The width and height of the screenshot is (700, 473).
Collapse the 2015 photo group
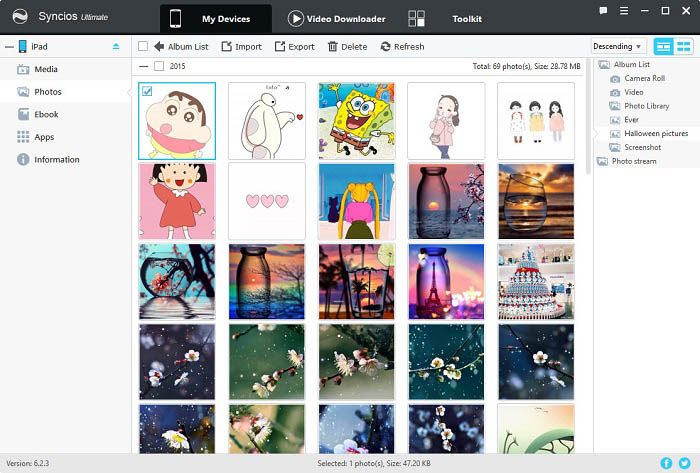coord(143,66)
